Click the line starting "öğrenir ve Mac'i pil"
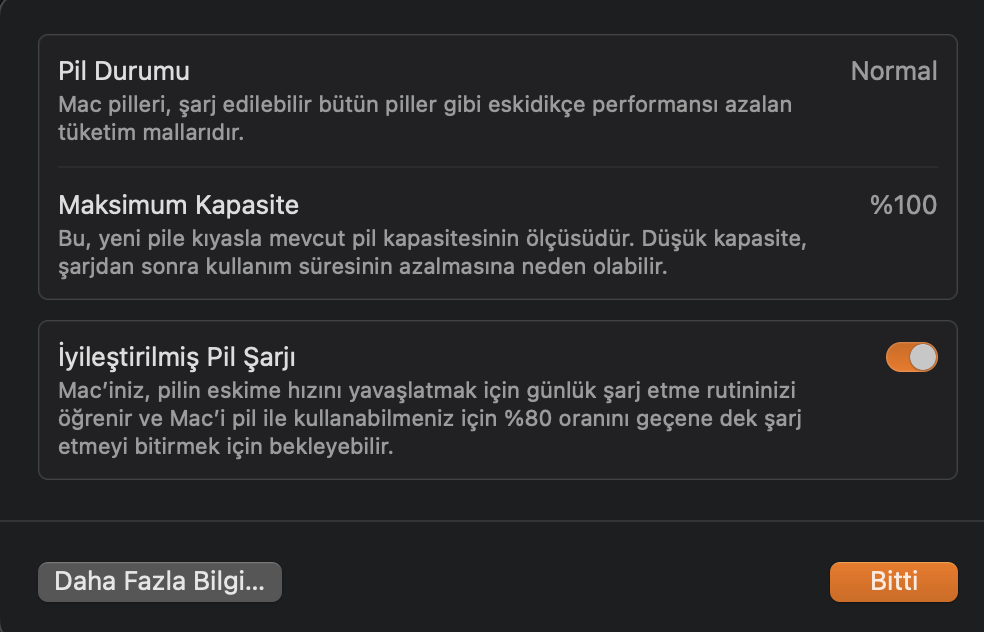Viewport: 984px width, 632px height. [x=433, y=418]
